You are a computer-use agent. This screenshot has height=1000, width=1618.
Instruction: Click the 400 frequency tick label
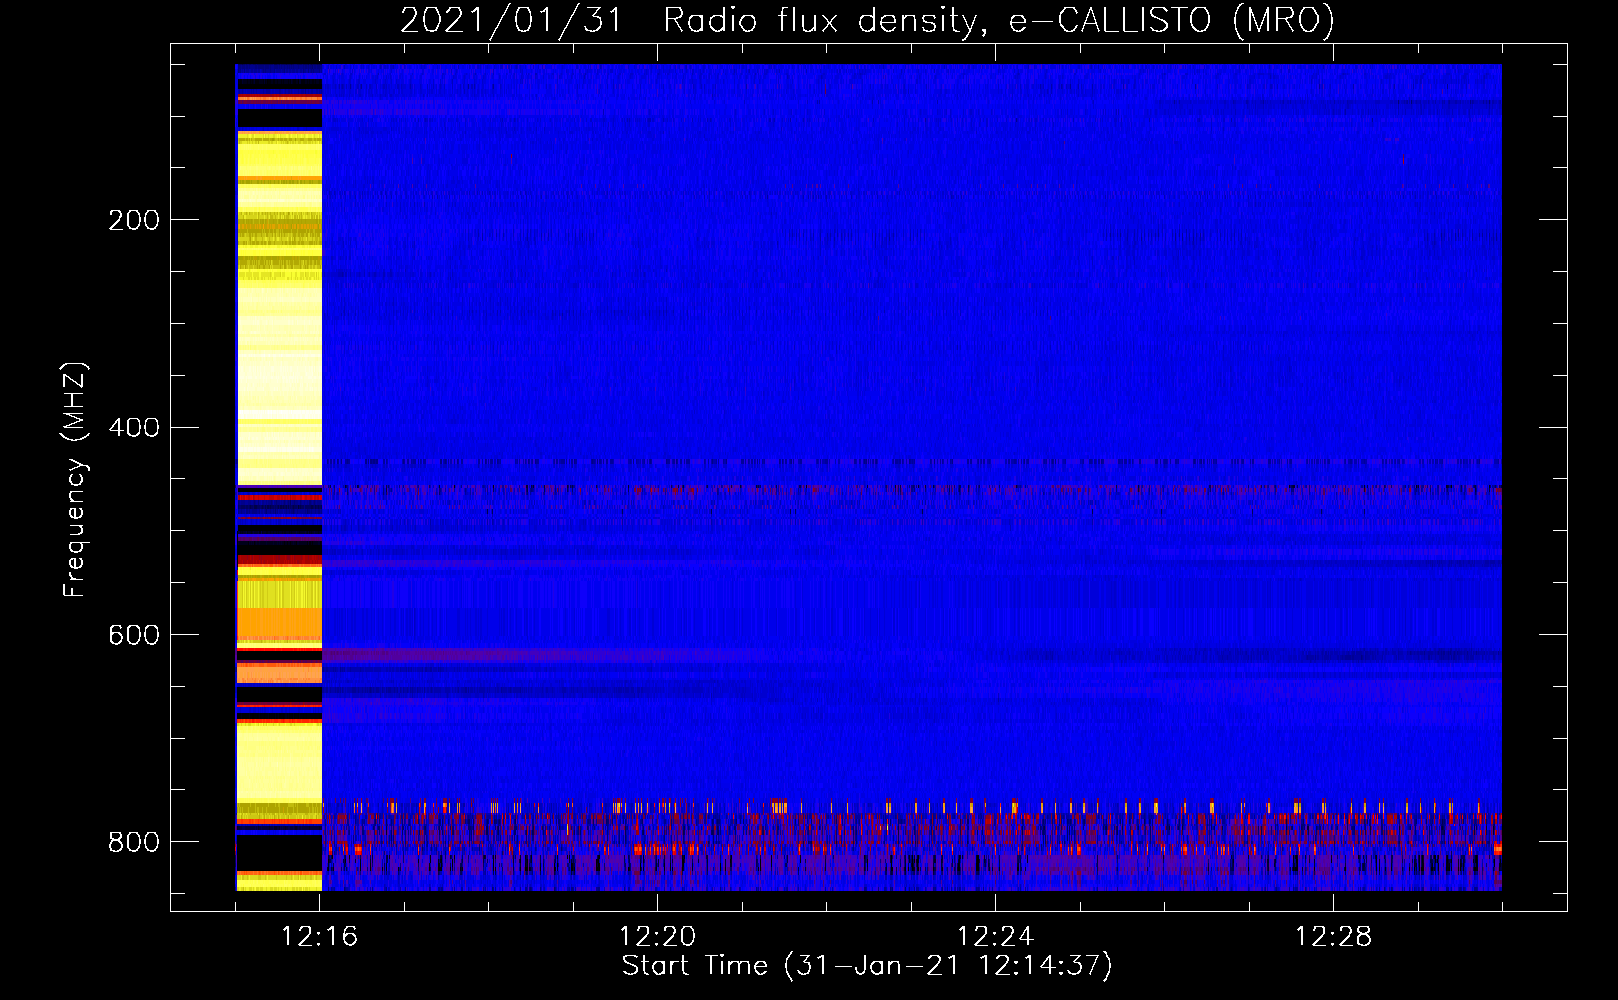pos(134,428)
